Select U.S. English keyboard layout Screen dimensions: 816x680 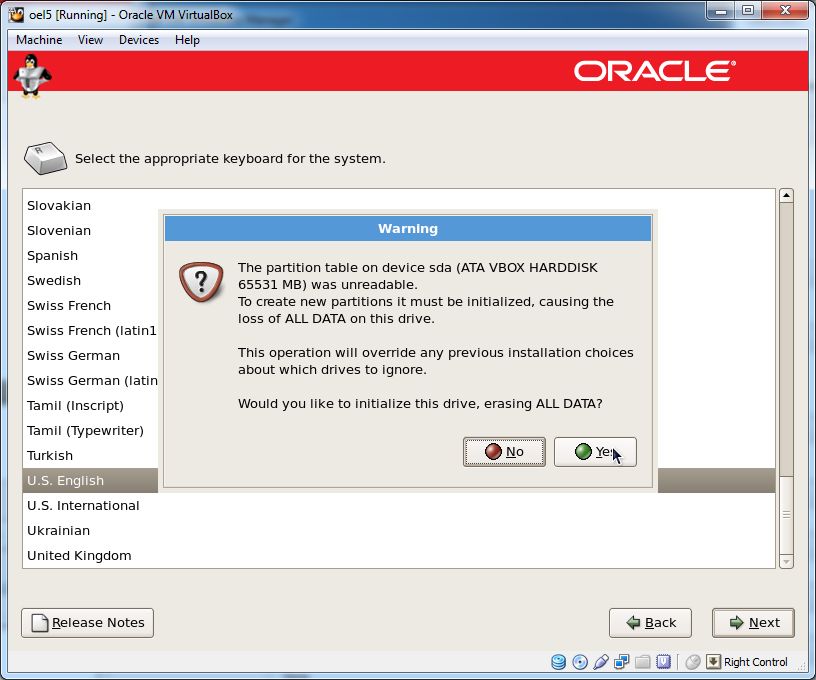(x=91, y=480)
